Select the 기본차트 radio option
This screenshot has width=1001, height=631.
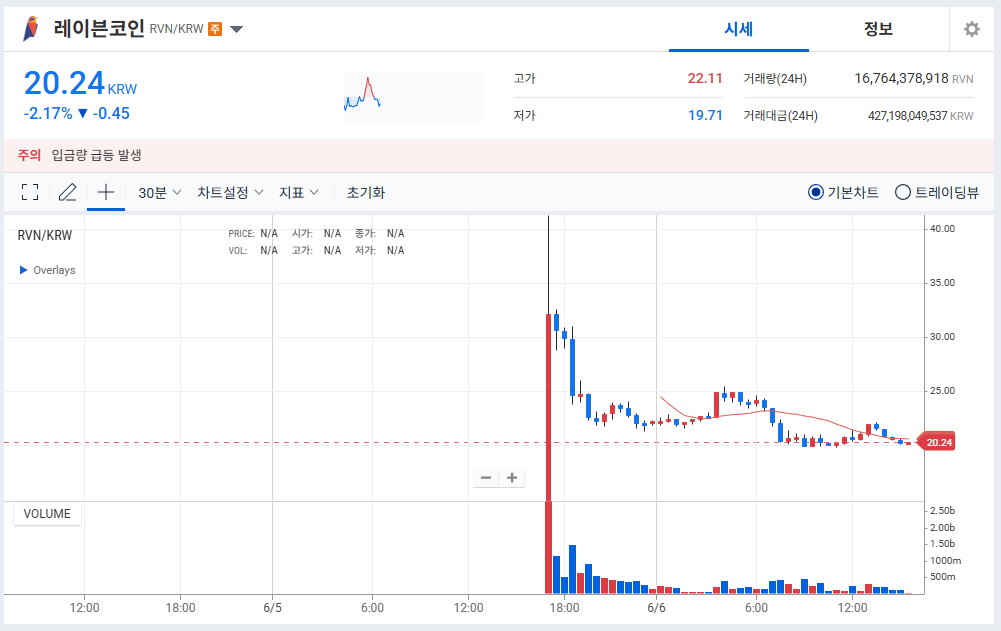coord(843,192)
